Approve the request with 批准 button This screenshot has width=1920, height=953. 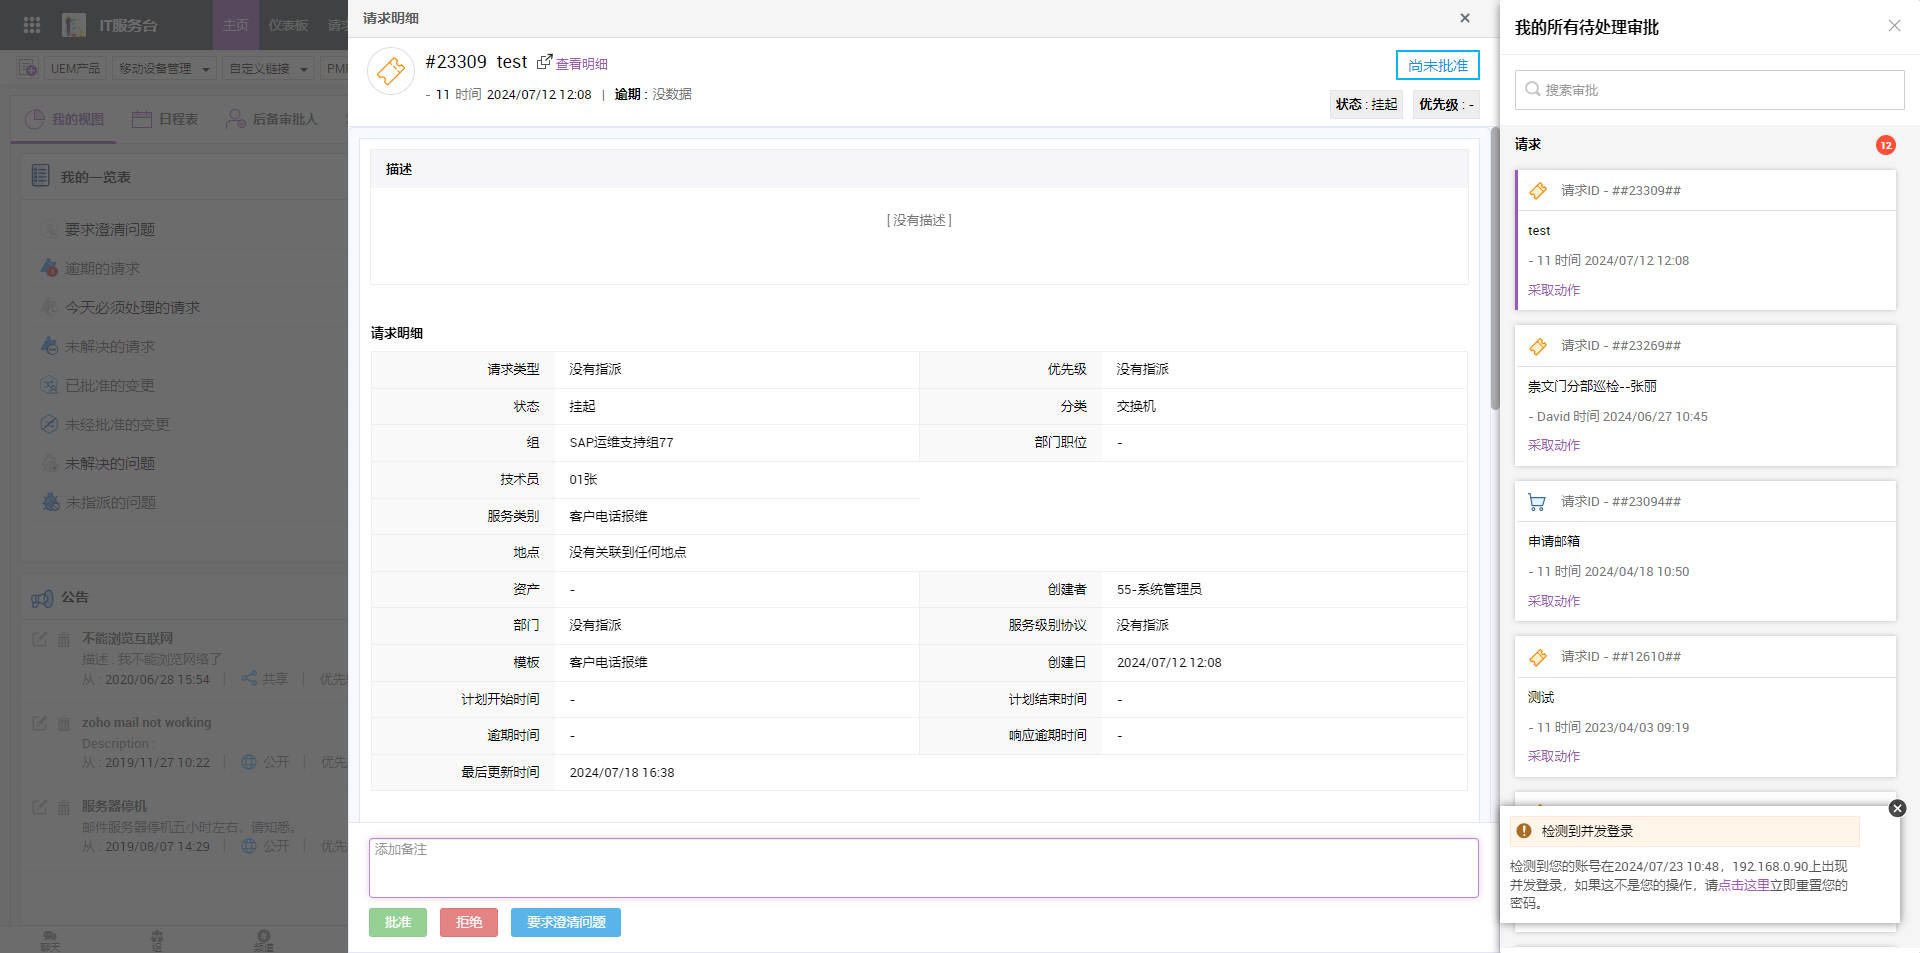tap(398, 922)
